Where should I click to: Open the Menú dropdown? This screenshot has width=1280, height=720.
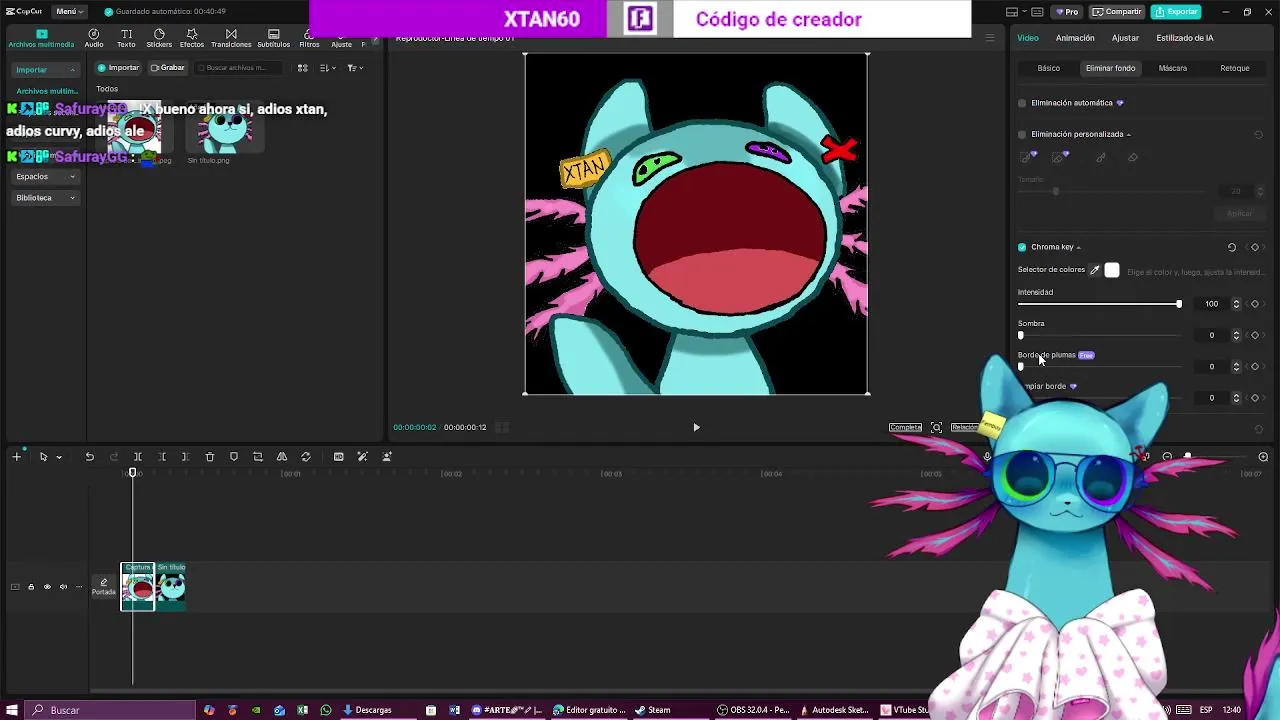point(69,12)
